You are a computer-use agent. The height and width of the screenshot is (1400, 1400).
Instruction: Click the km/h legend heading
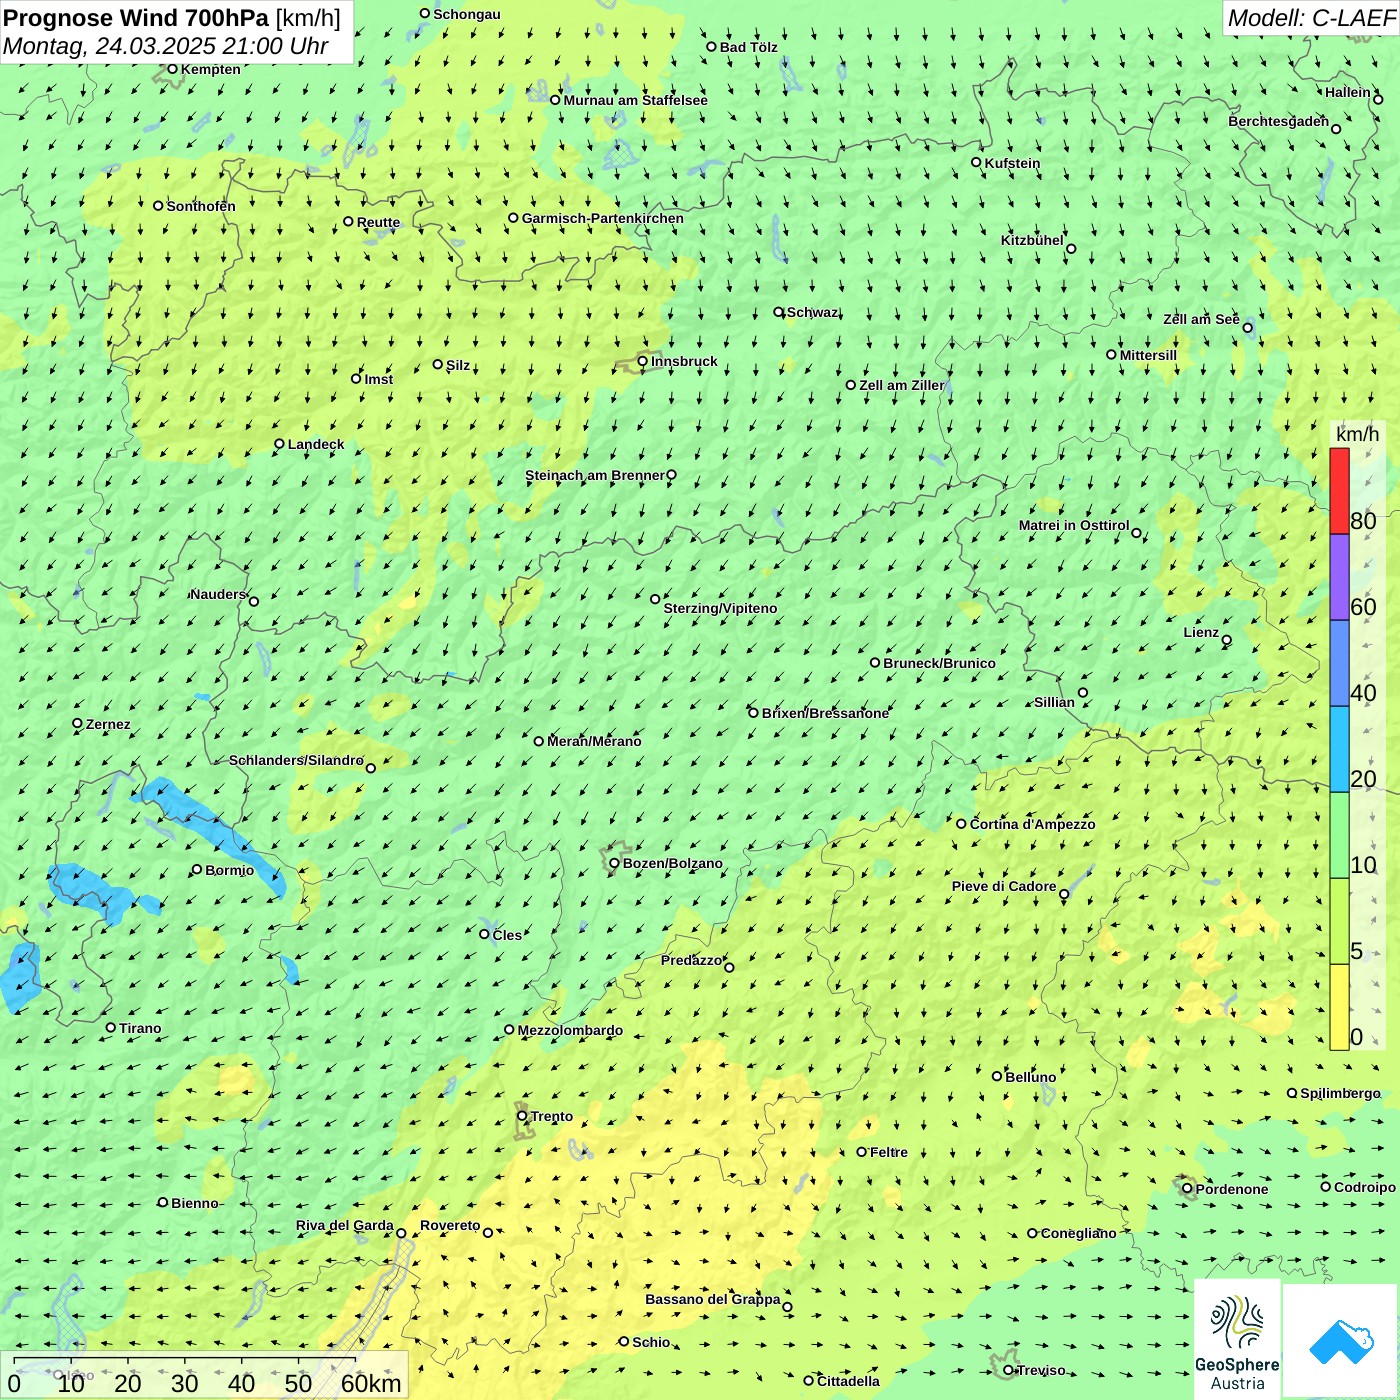point(1357,434)
